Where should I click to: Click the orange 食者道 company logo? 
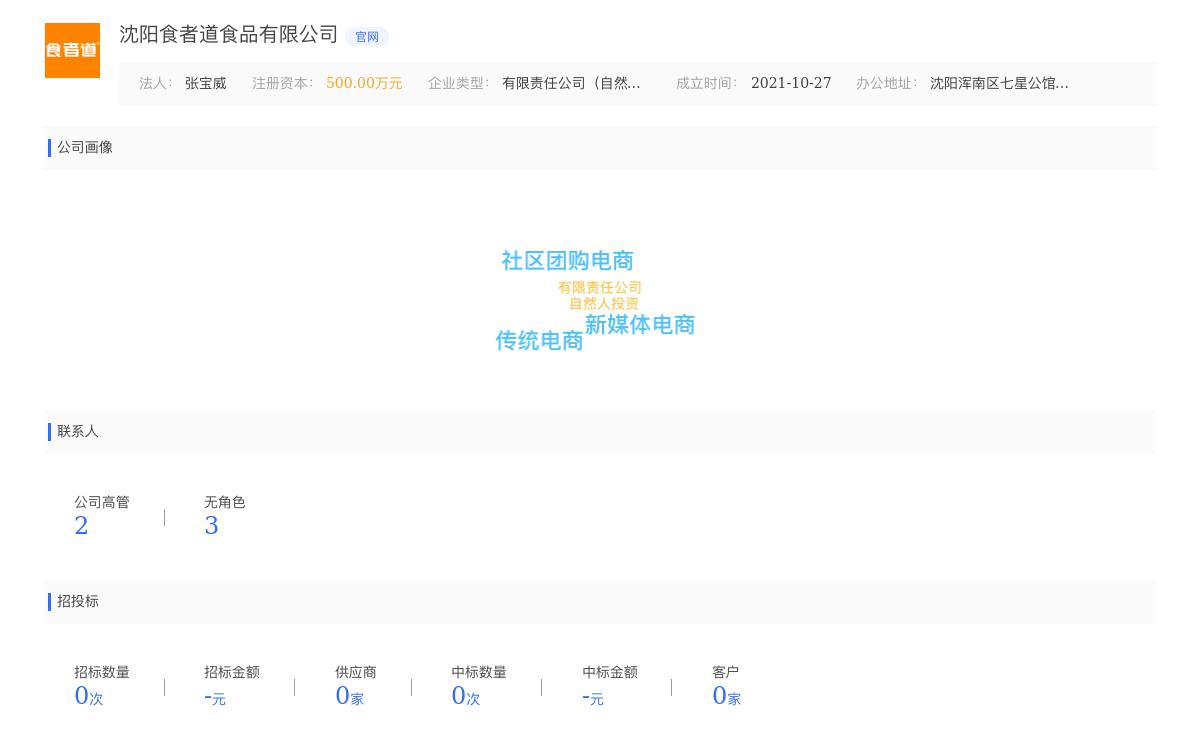[x=72, y=50]
